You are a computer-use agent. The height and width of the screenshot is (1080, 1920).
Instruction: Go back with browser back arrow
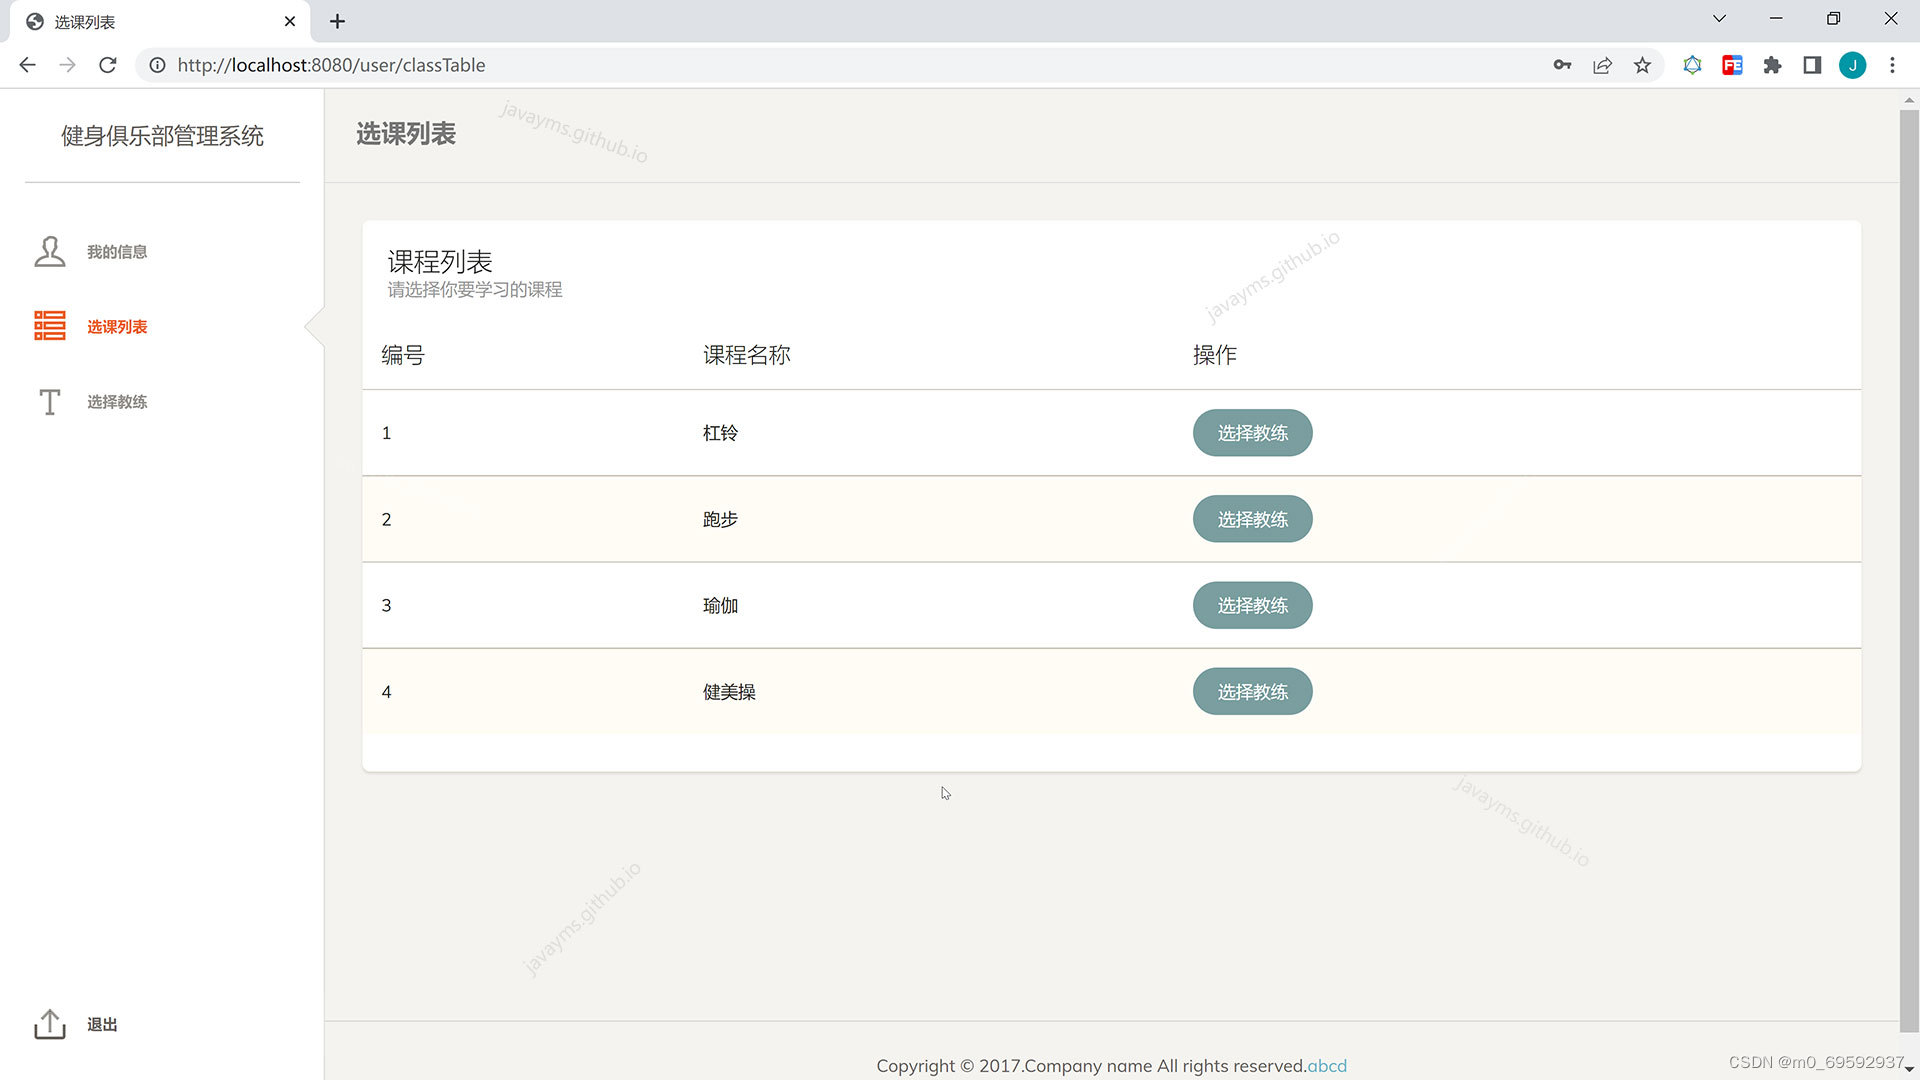pos(27,65)
